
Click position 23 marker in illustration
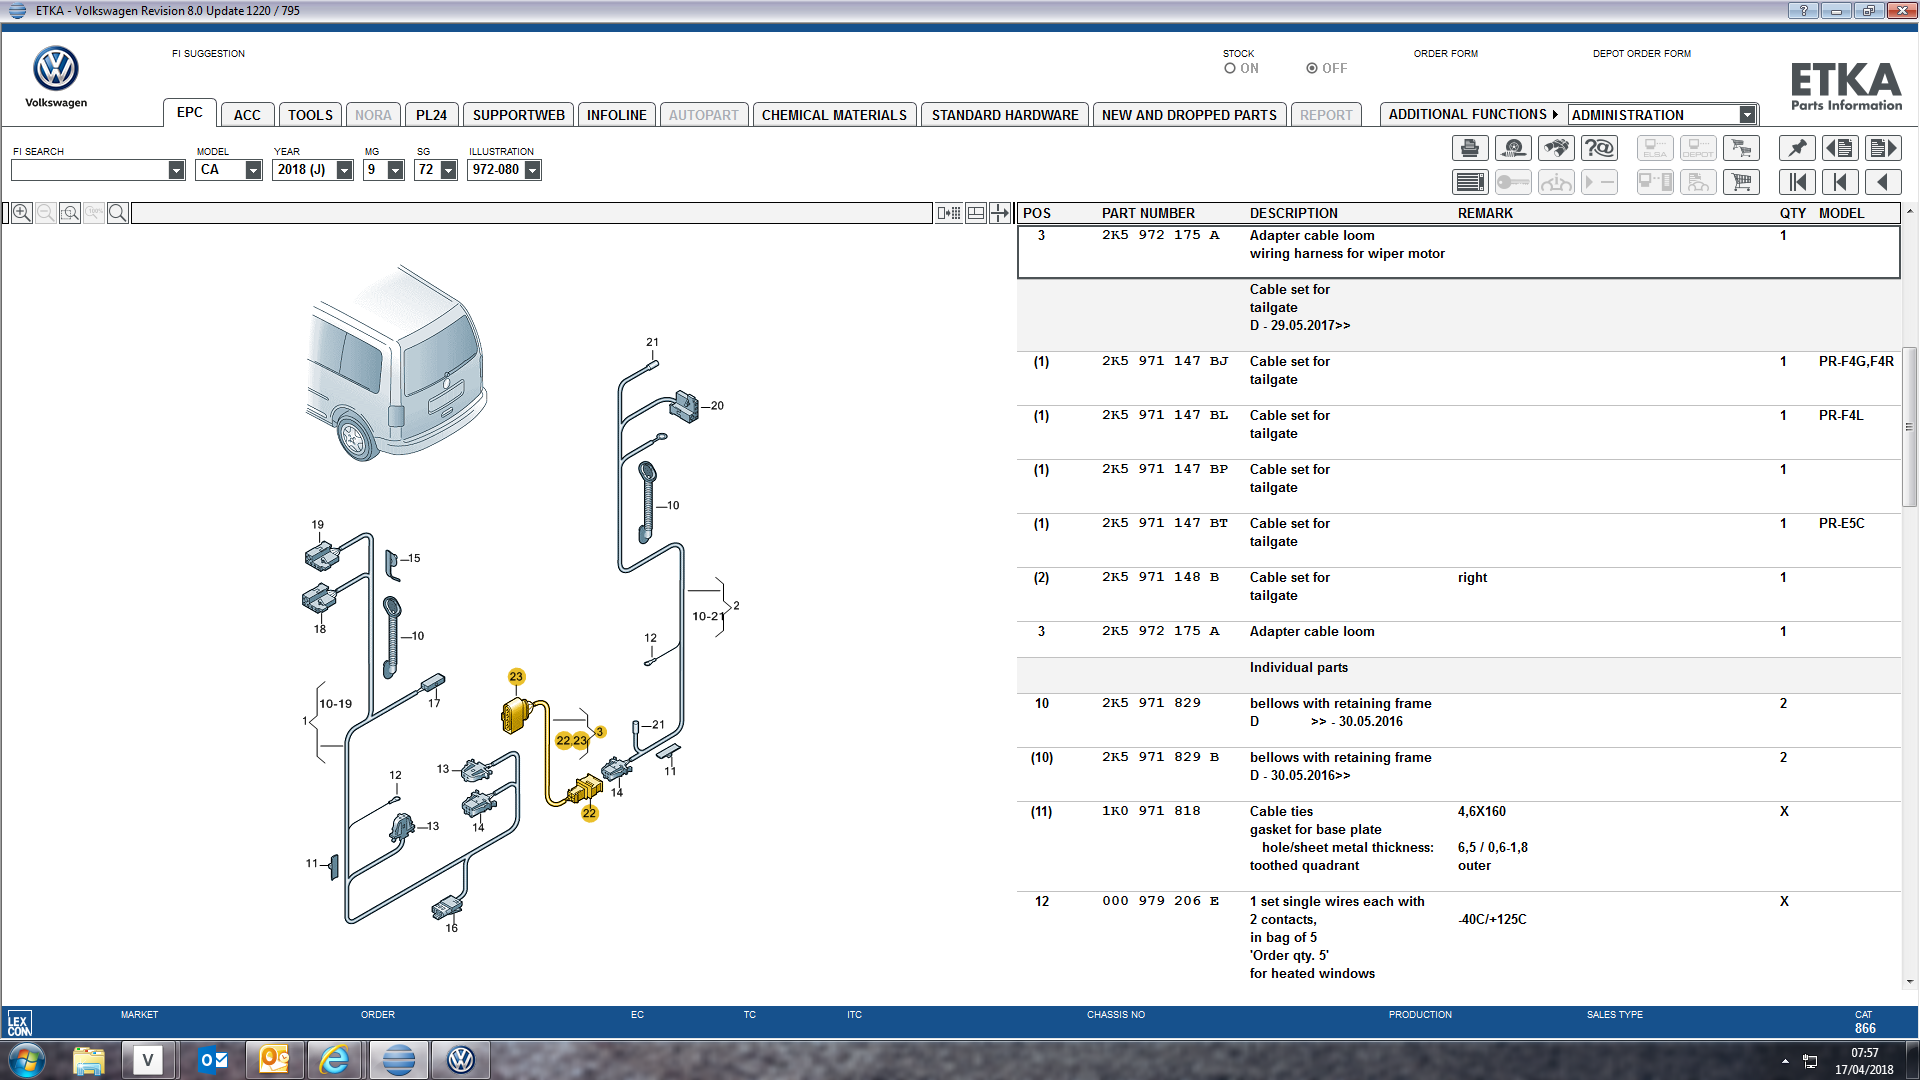[516, 677]
